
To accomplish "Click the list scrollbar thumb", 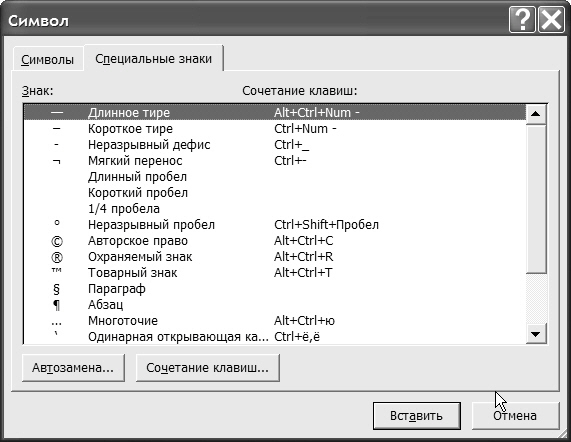I will click(x=536, y=198).
